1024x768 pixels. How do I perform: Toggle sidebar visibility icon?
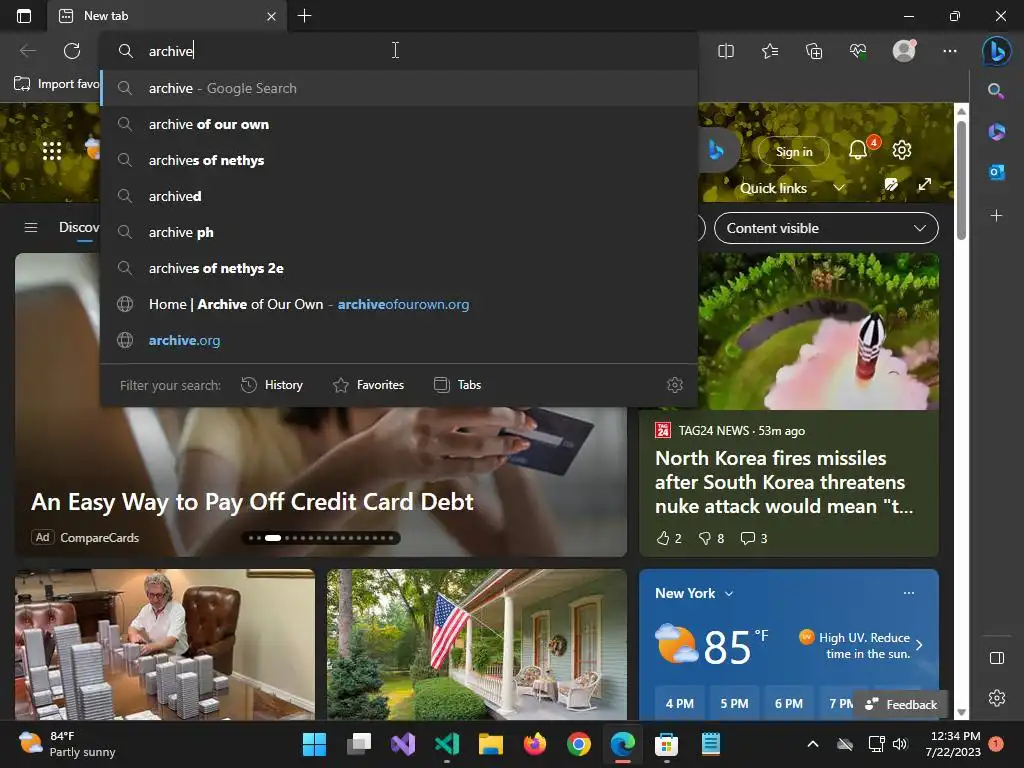pos(997,658)
